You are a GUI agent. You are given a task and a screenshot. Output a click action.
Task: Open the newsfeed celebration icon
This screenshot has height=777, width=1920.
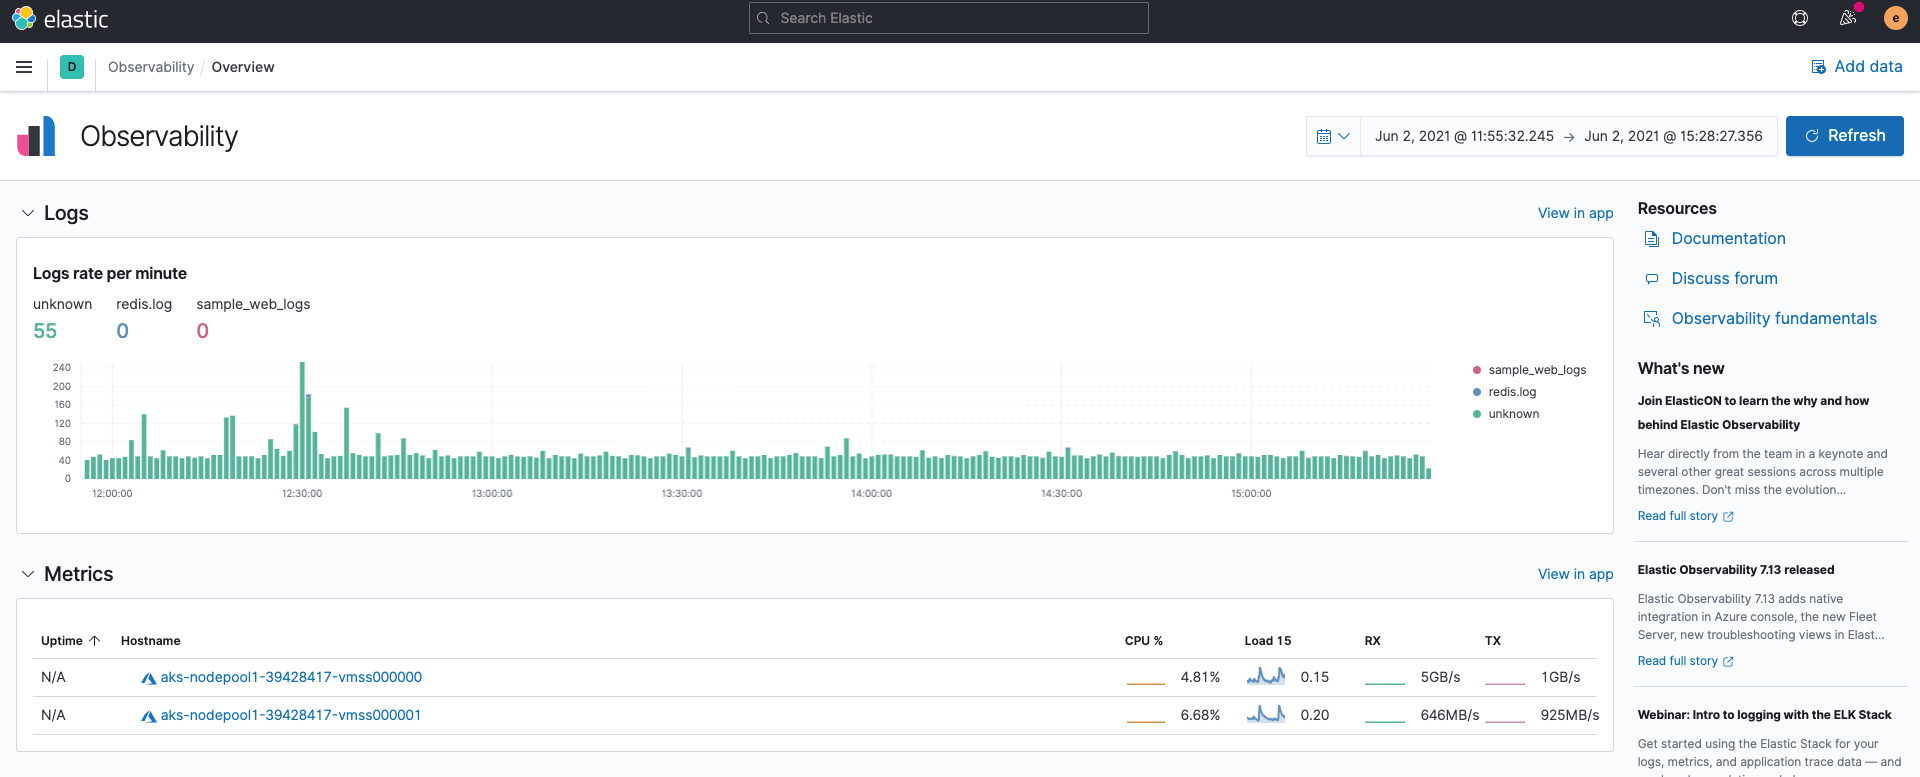point(1848,18)
